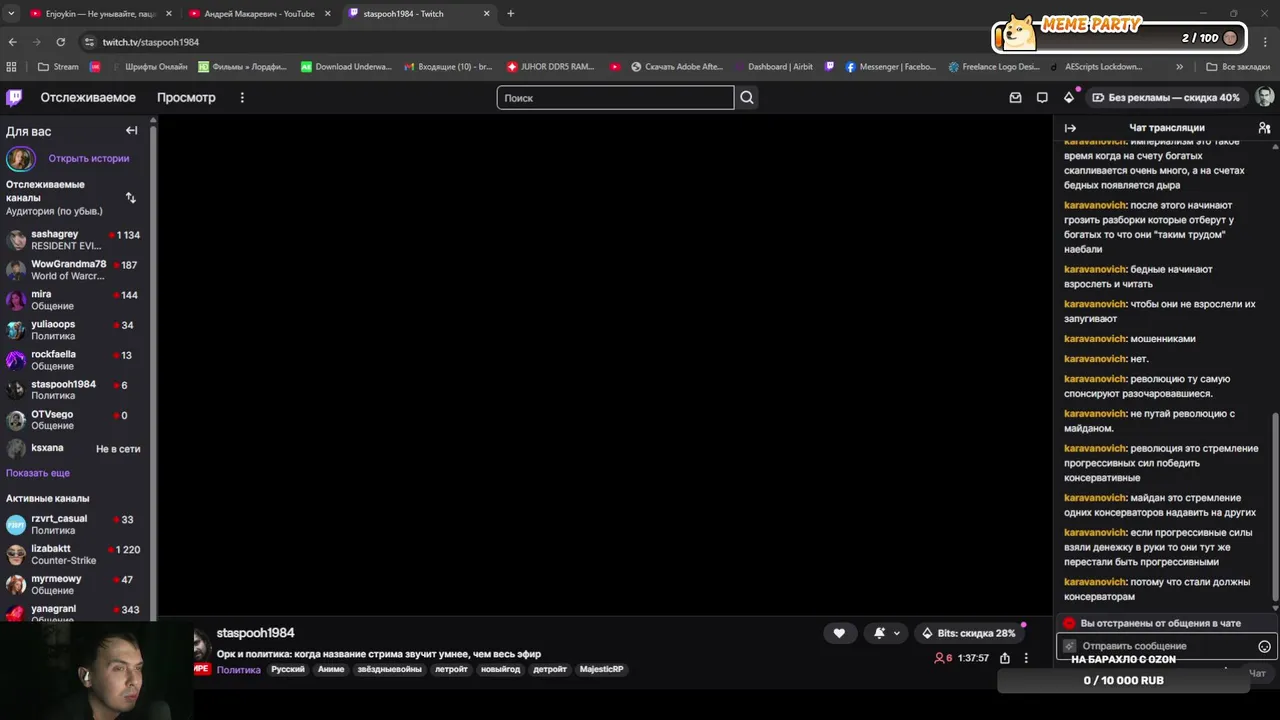The image size is (1280, 720).
Task: Click the 'новыйгод' stream tag
Action: click(500, 670)
